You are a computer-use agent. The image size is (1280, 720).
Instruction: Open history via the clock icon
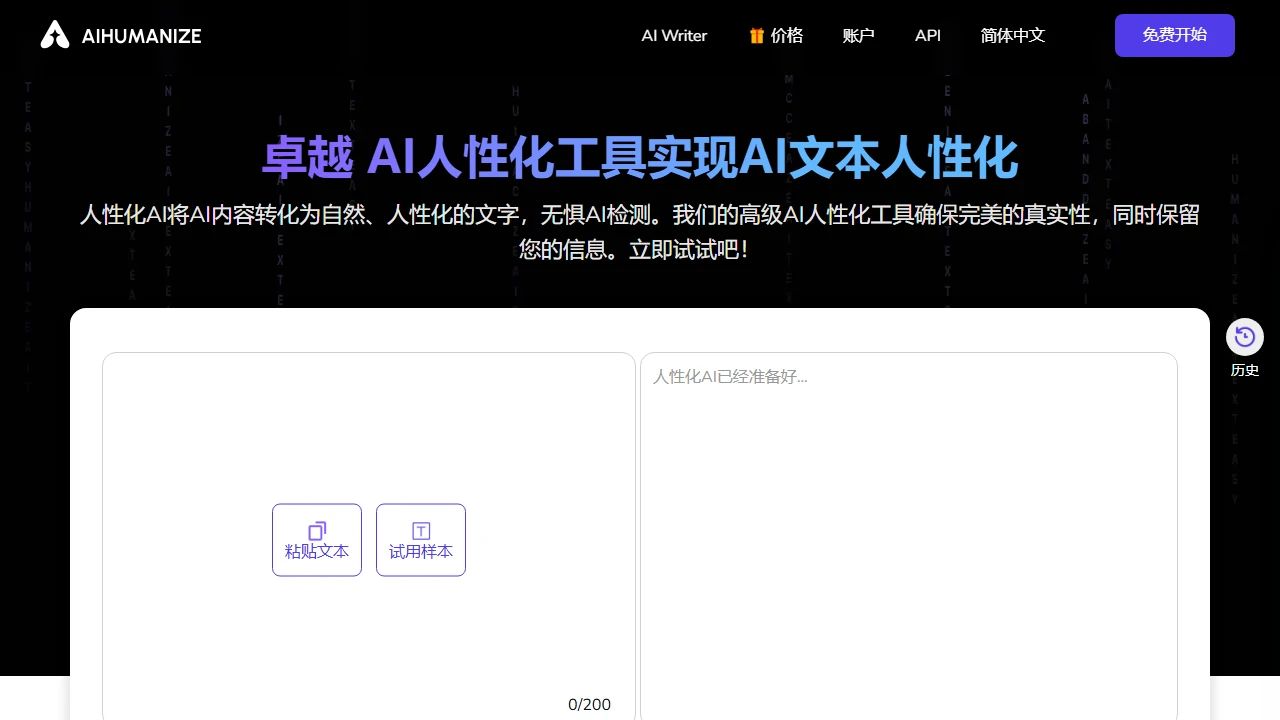(x=1245, y=337)
